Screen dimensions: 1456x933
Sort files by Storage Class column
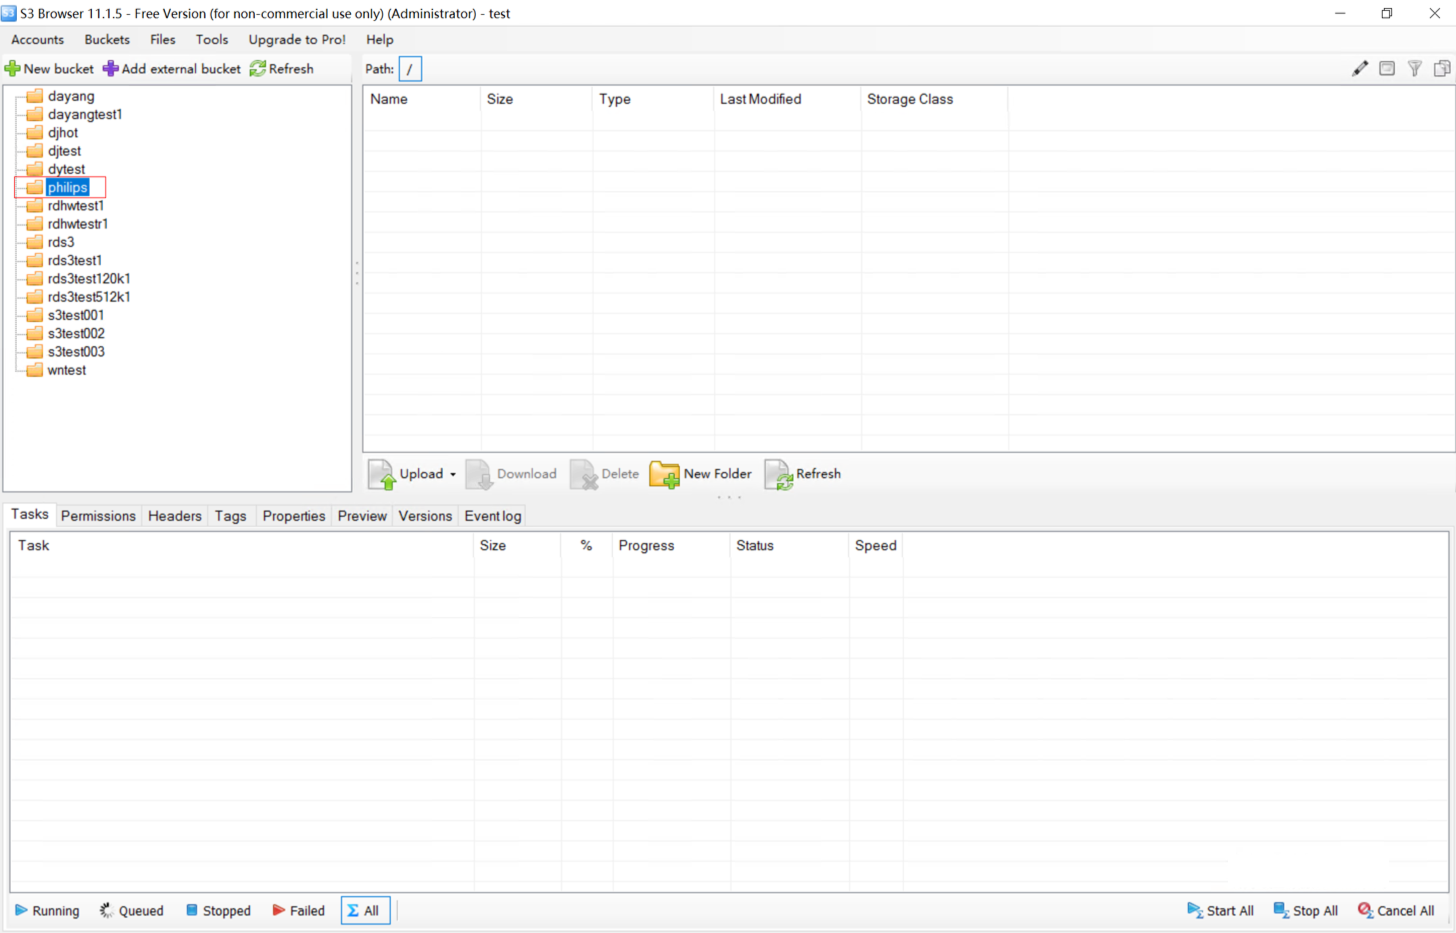[x=934, y=99]
